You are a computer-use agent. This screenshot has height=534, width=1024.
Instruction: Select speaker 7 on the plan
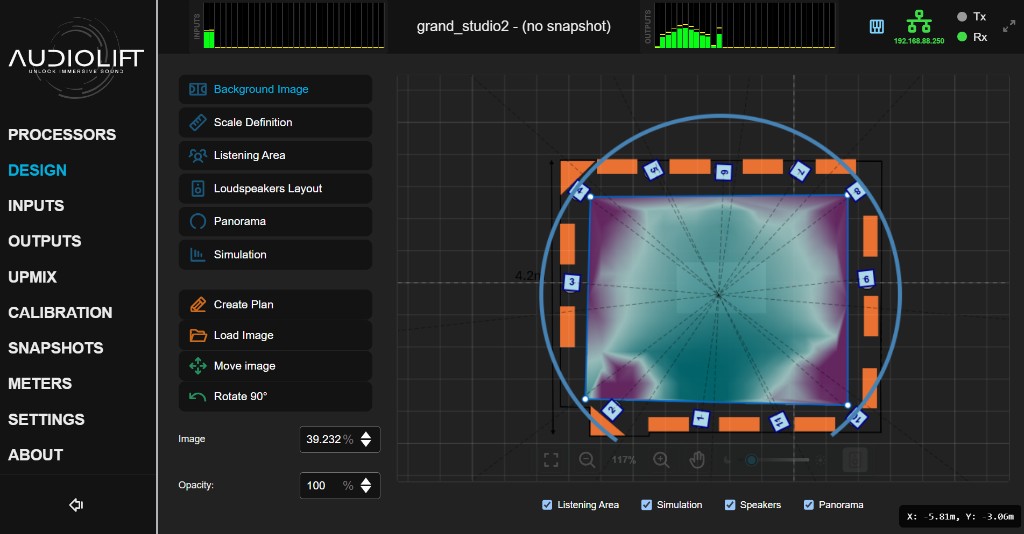(800, 171)
